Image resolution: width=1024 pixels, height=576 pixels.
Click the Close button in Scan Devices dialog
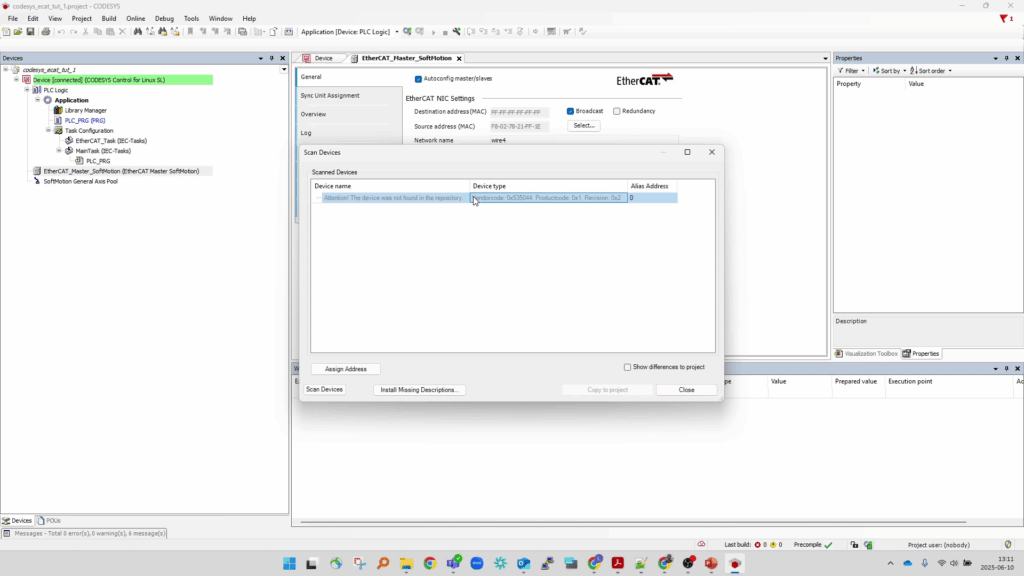[686, 390]
